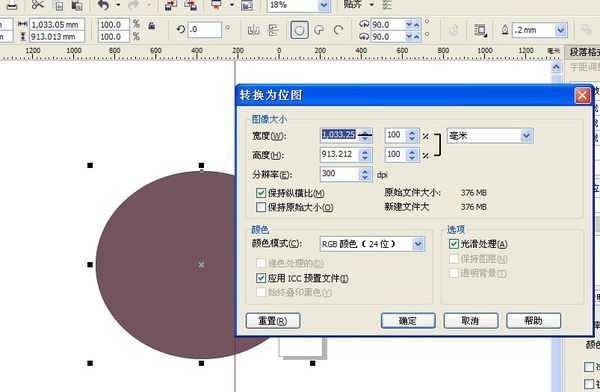This screenshot has height=392, width=600.
Task: Click the outline pen nib icon
Action: 505,30
